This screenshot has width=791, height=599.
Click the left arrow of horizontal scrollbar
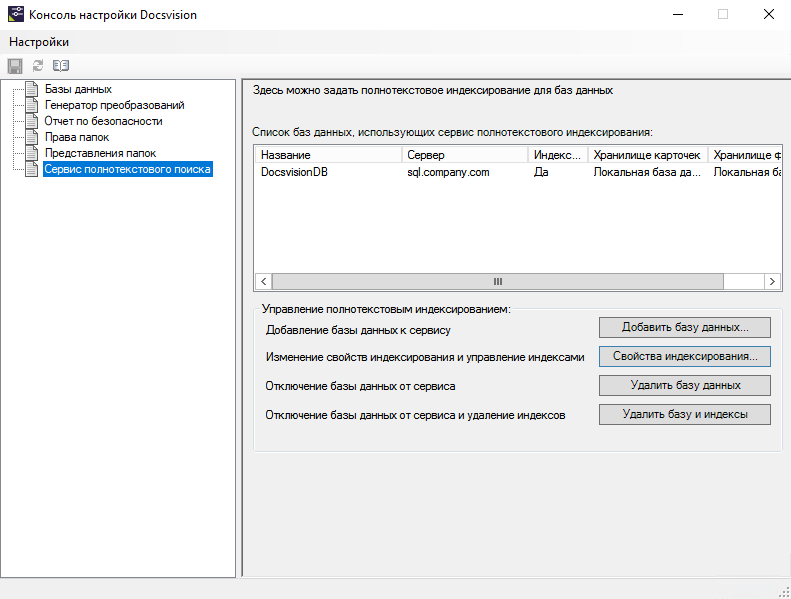click(x=263, y=282)
